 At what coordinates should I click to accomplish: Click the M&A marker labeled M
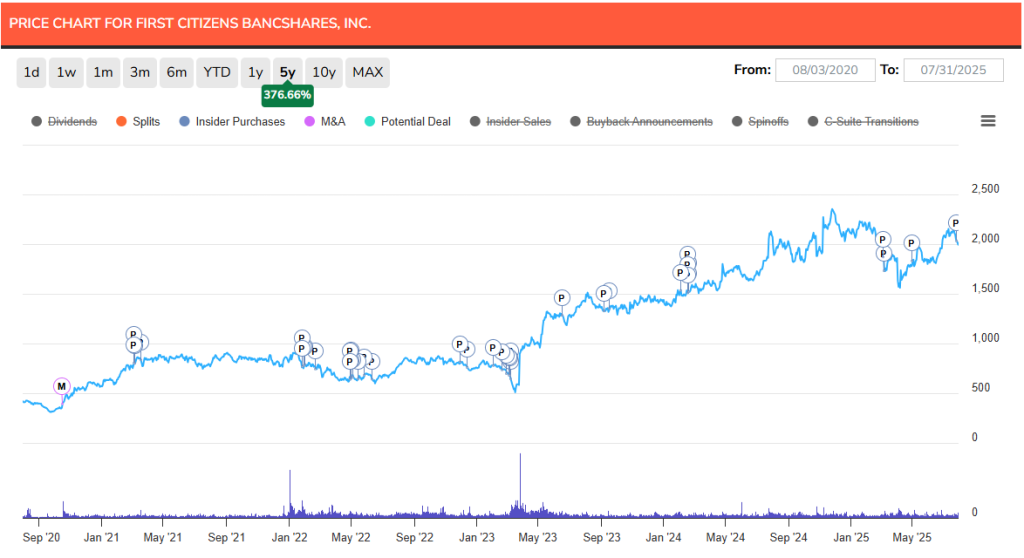(x=61, y=386)
